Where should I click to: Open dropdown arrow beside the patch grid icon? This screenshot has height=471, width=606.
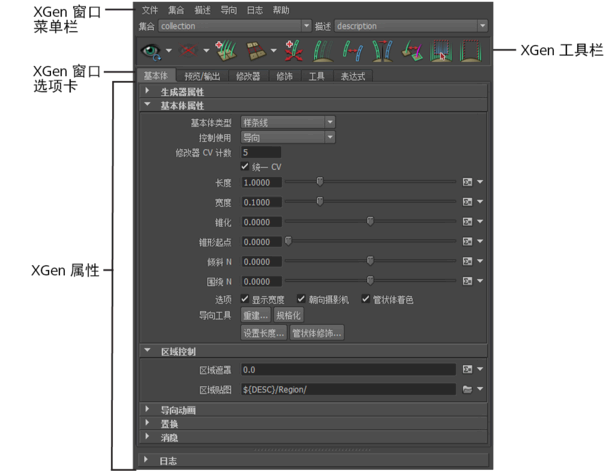(x=274, y=51)
